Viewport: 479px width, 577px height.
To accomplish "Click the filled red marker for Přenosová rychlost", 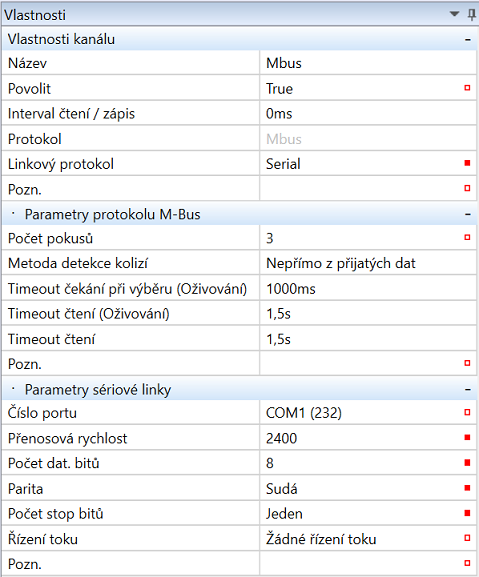I will click(x=467, y=438).
